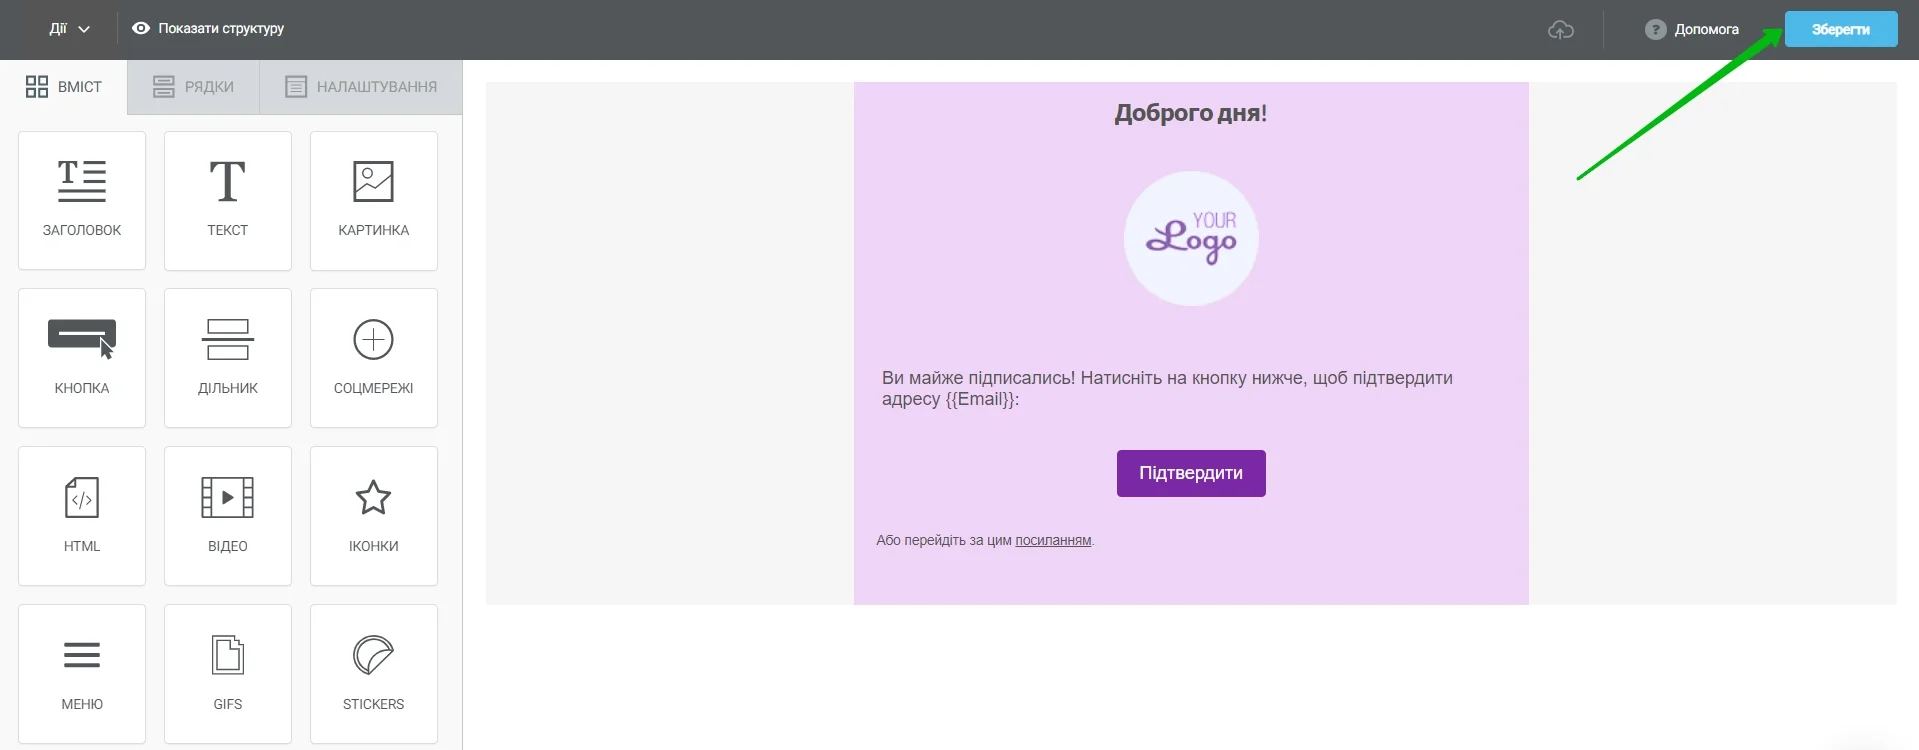Click the purple Підтвердити button

1191,473
